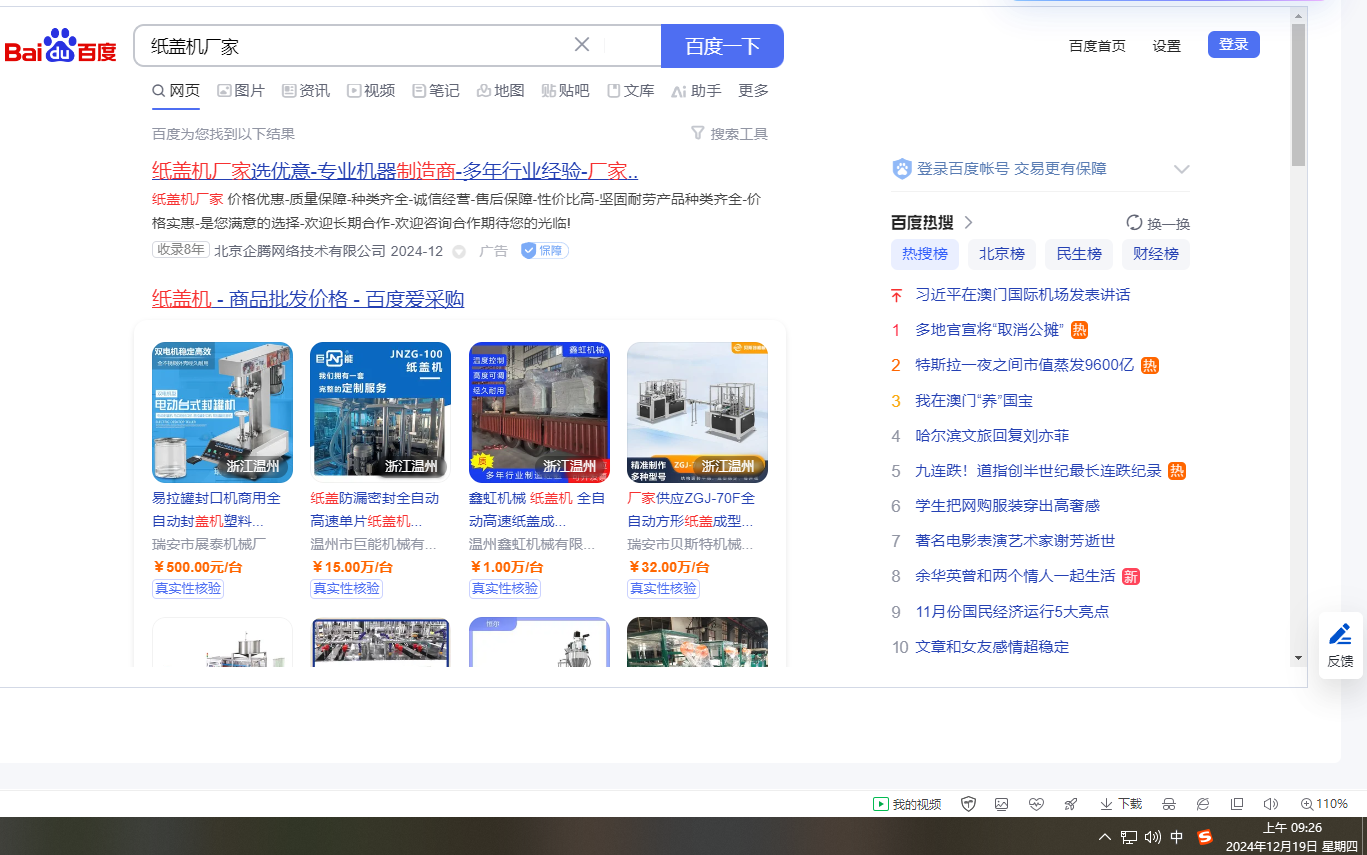Toggle incognito glasses mode in status bar
This screenshot has width=1367, height=855.
coord(1168,804)
